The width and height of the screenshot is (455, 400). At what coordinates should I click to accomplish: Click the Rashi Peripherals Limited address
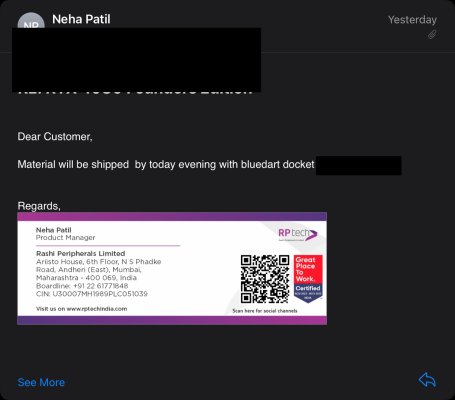point(98,270)
